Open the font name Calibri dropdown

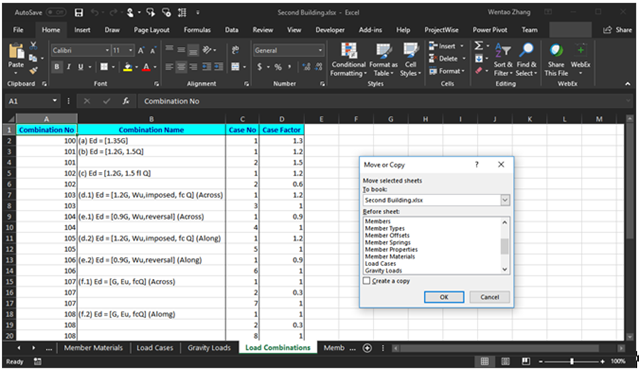click(x=107, y=51)
